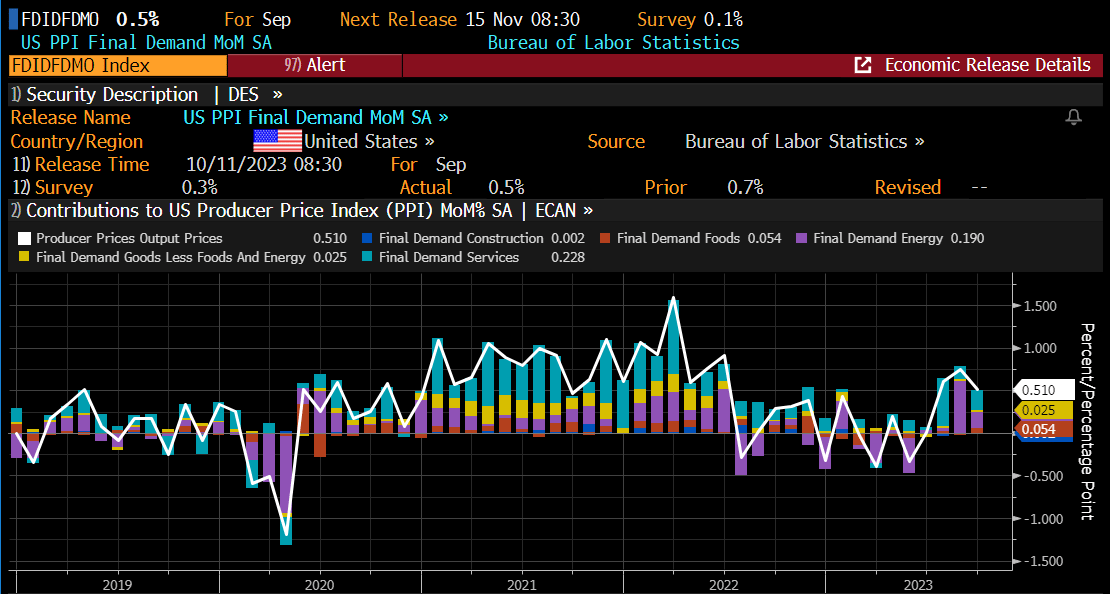Toggle Producer Prices Output Prices legend
The image size is (1110, 594).
pyautogui.click(x=129, y=238)
